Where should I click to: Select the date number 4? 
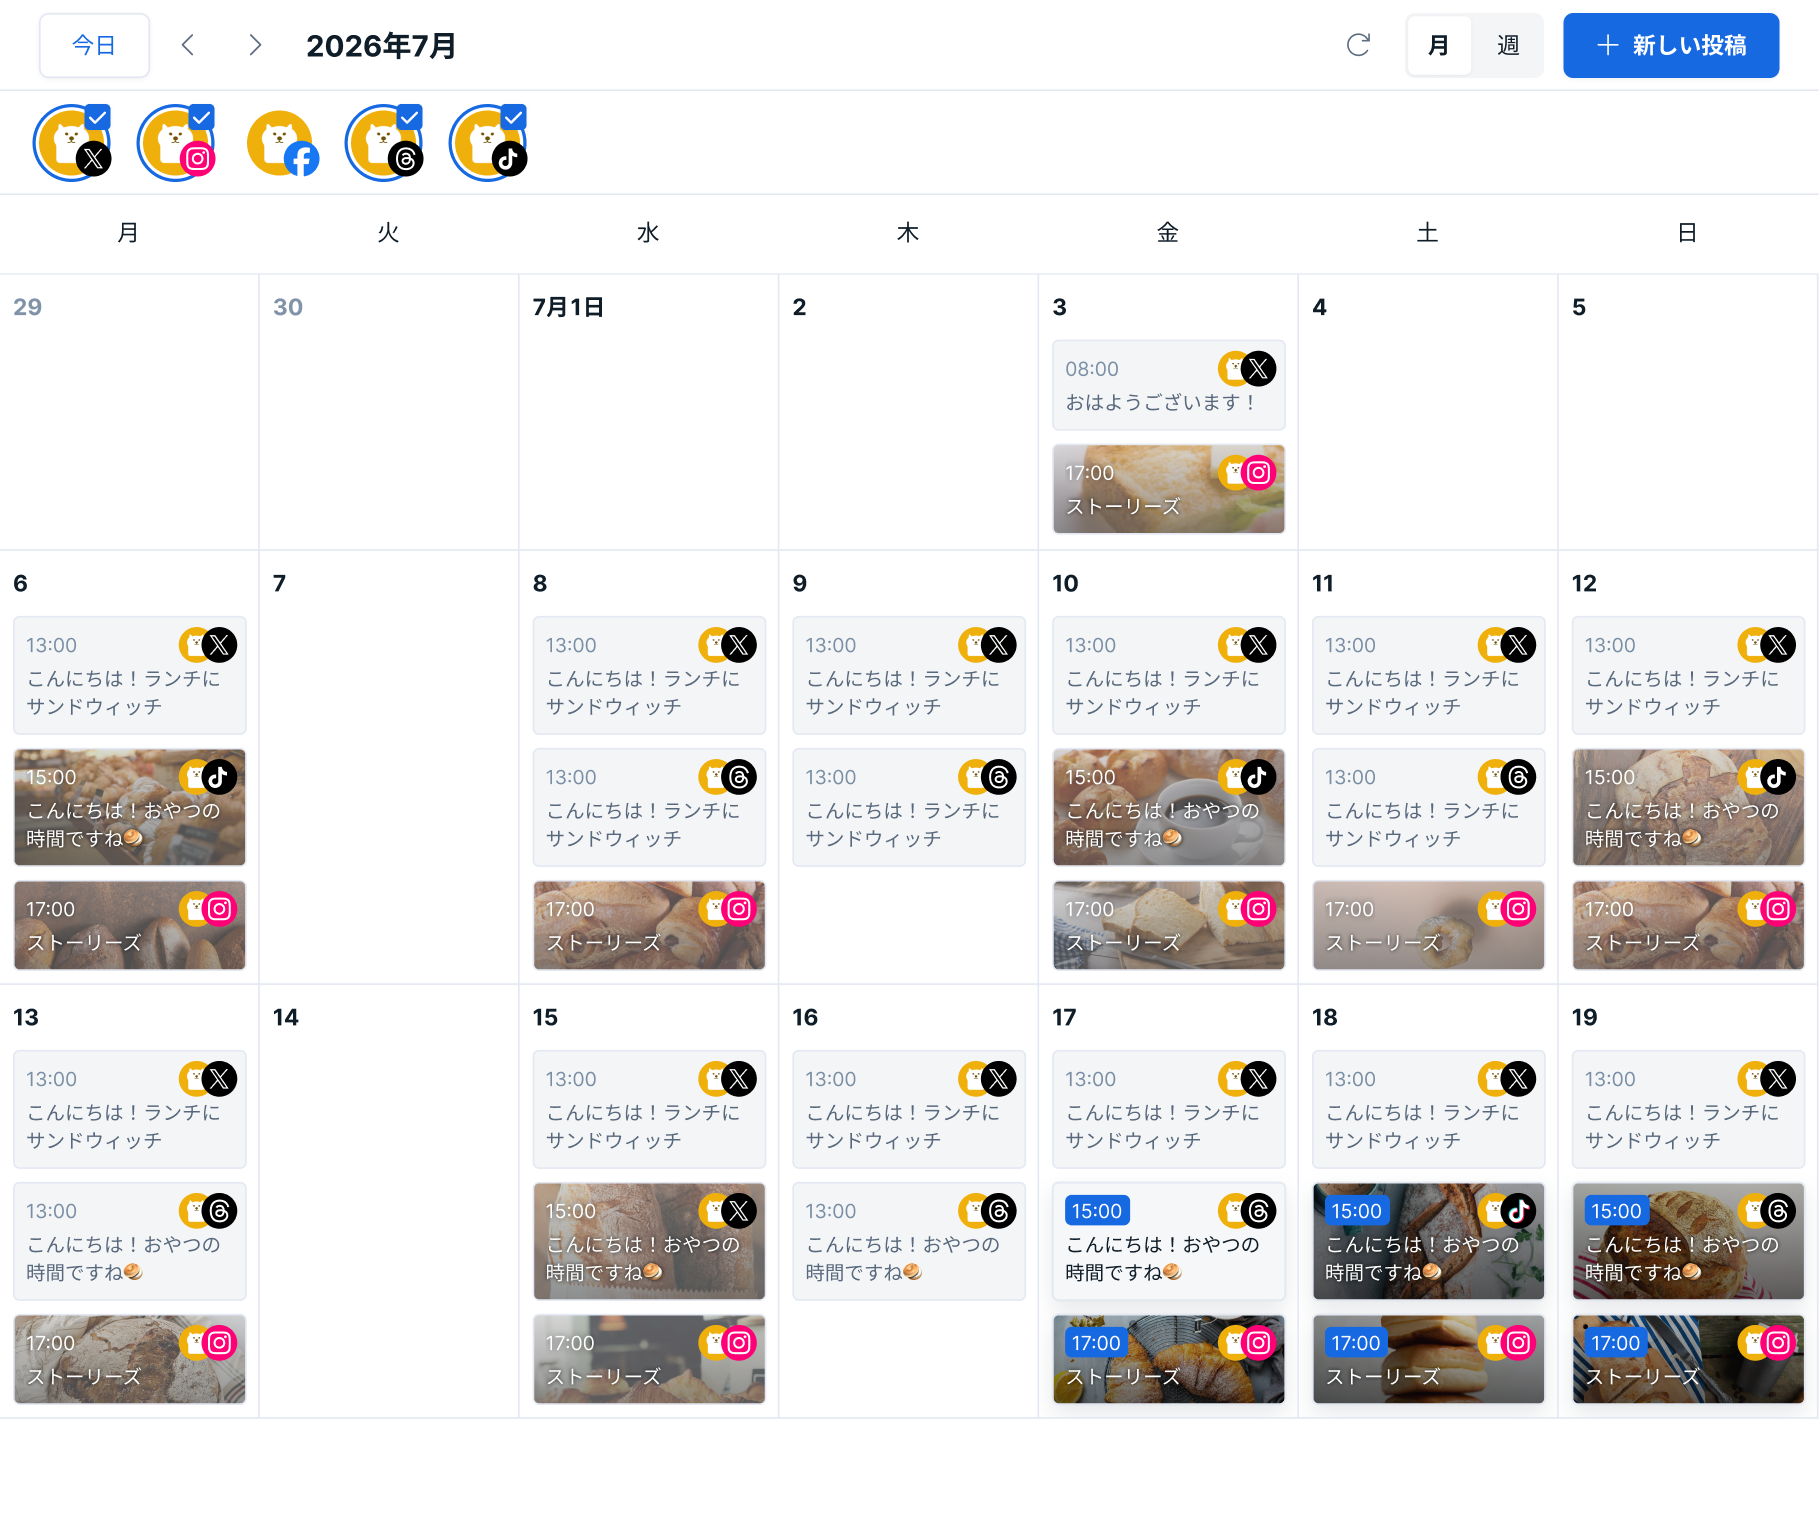pos(1320,307)
